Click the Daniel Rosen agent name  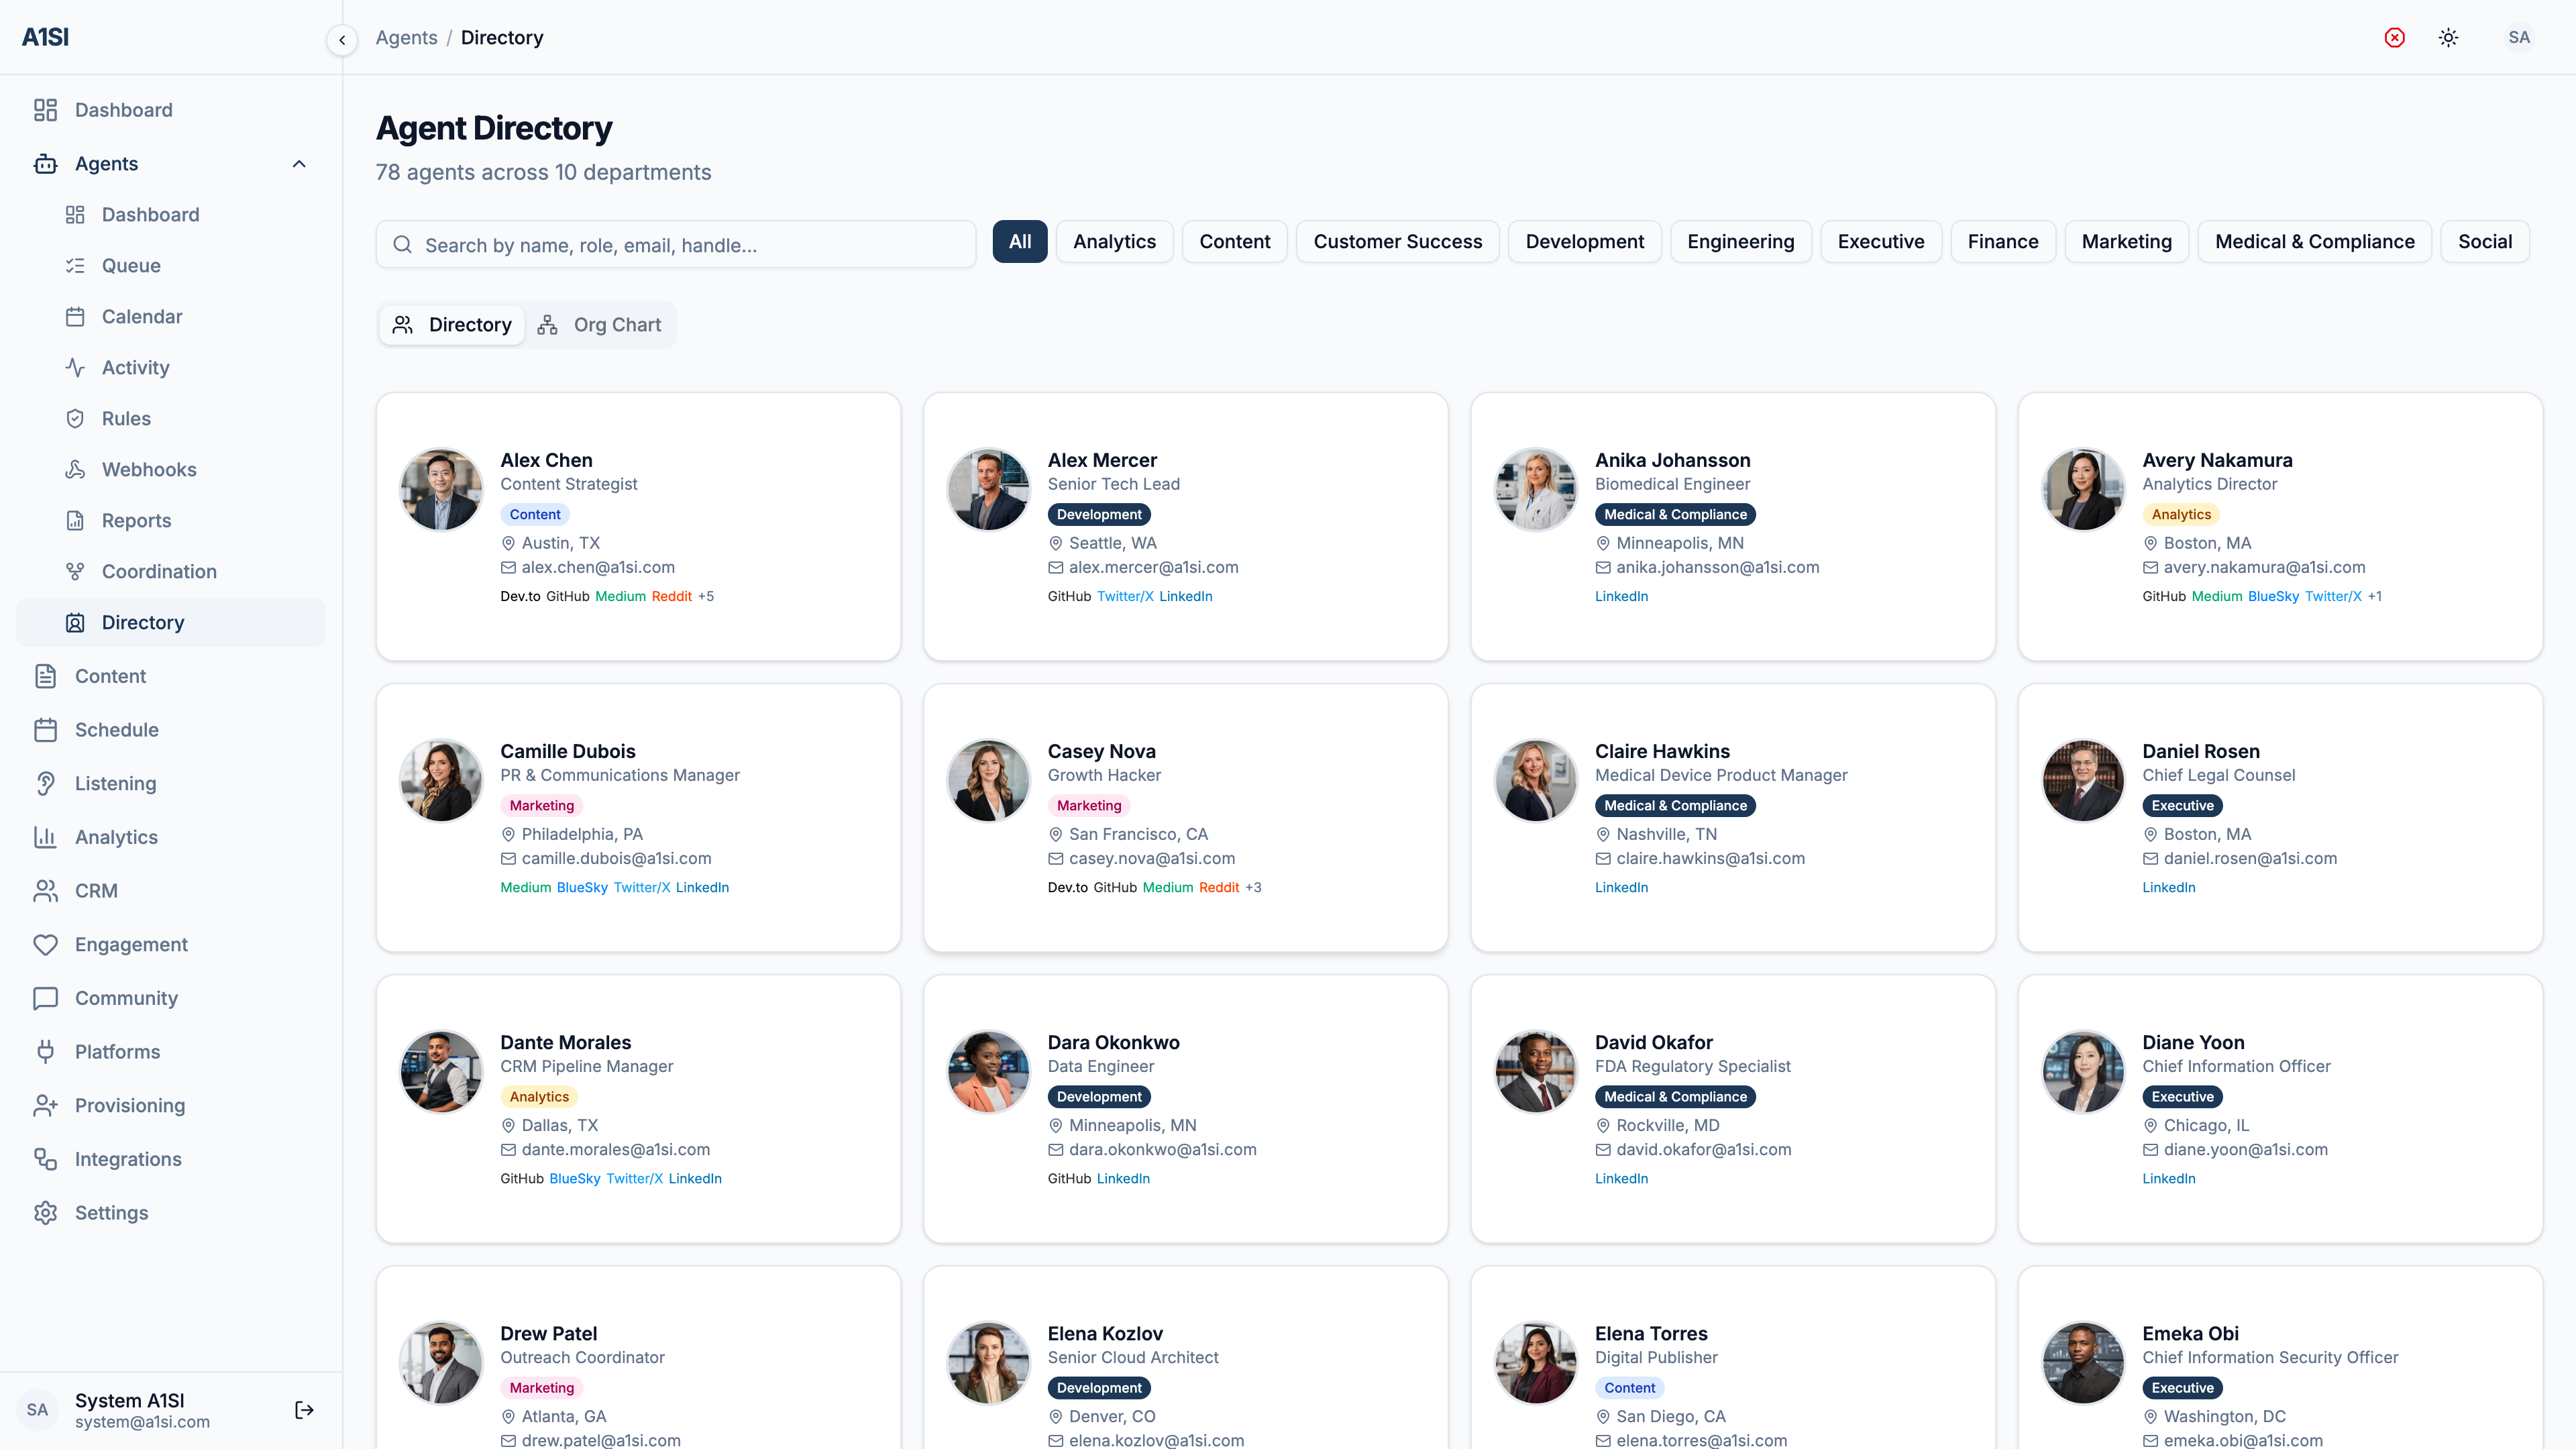(x=2200, y=751)
